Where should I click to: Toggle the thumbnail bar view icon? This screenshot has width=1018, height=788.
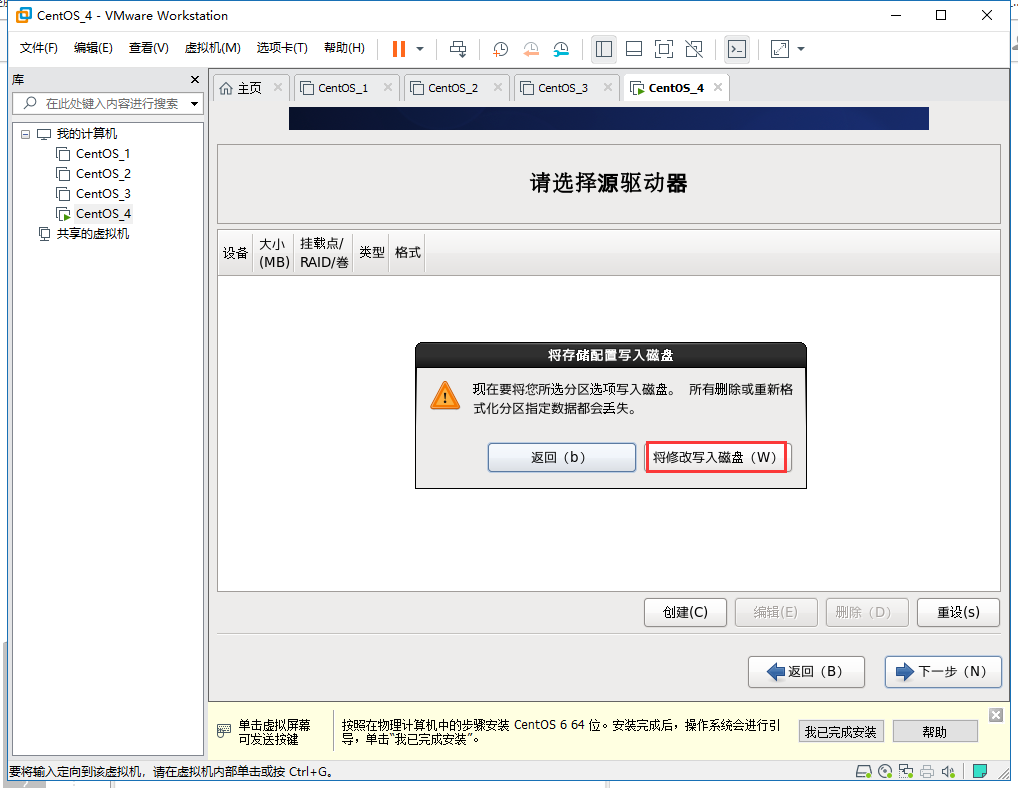634,49
